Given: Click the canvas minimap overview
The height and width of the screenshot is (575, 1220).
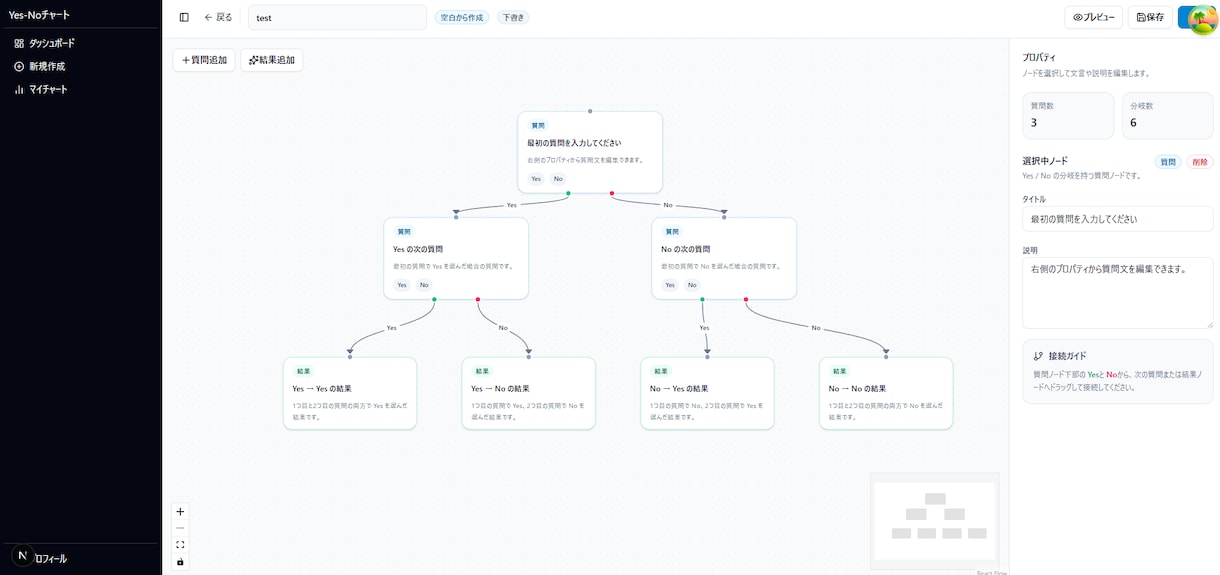Looking at the screenshot, I should click(934, 521).
